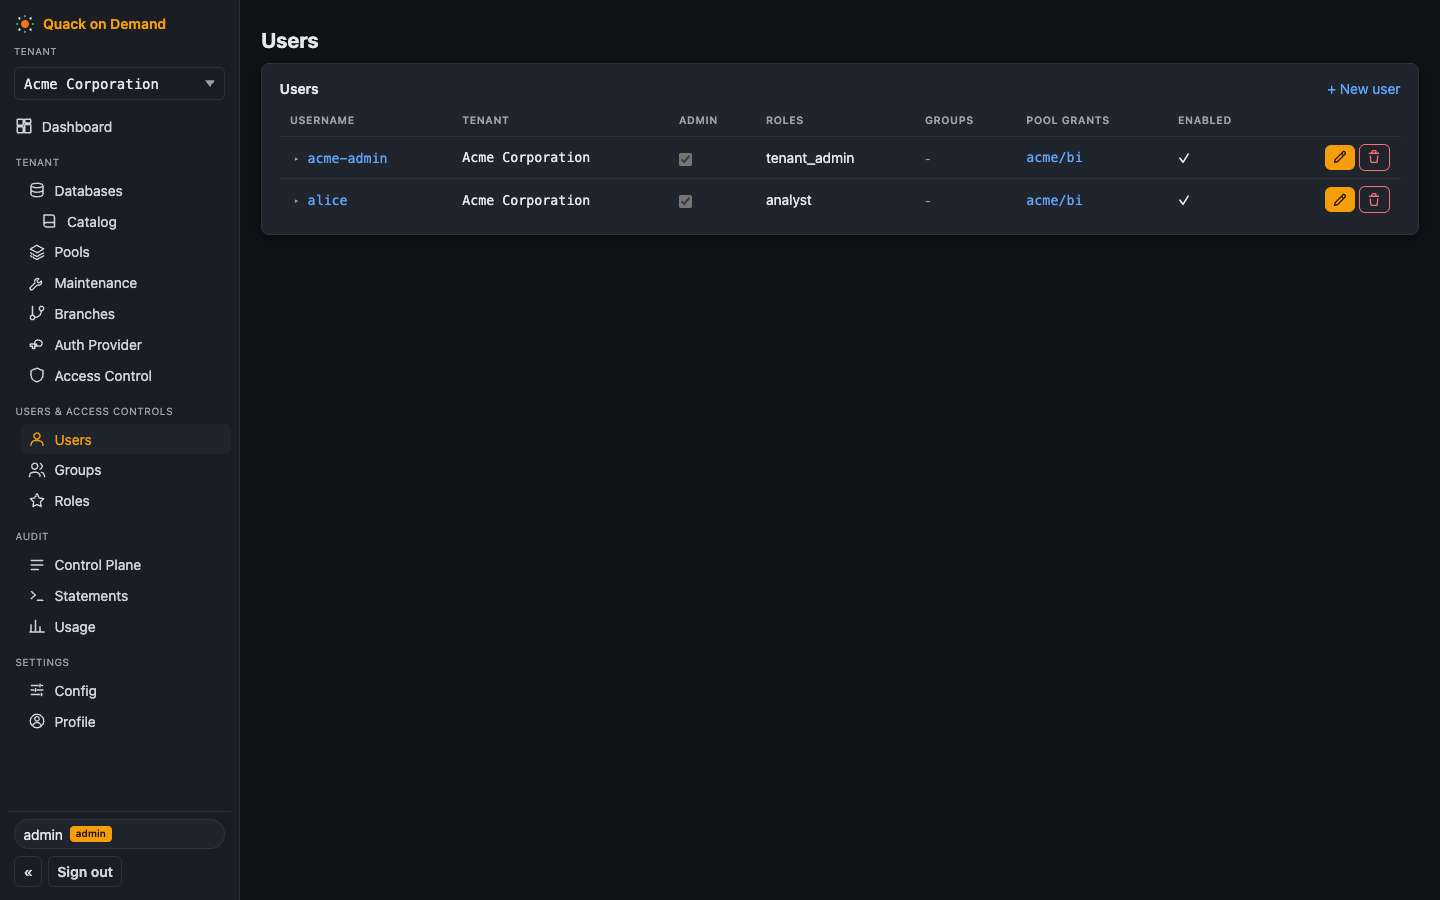
Task: Collapse the sidebar with the « button
Action: (x=28, y=872)
